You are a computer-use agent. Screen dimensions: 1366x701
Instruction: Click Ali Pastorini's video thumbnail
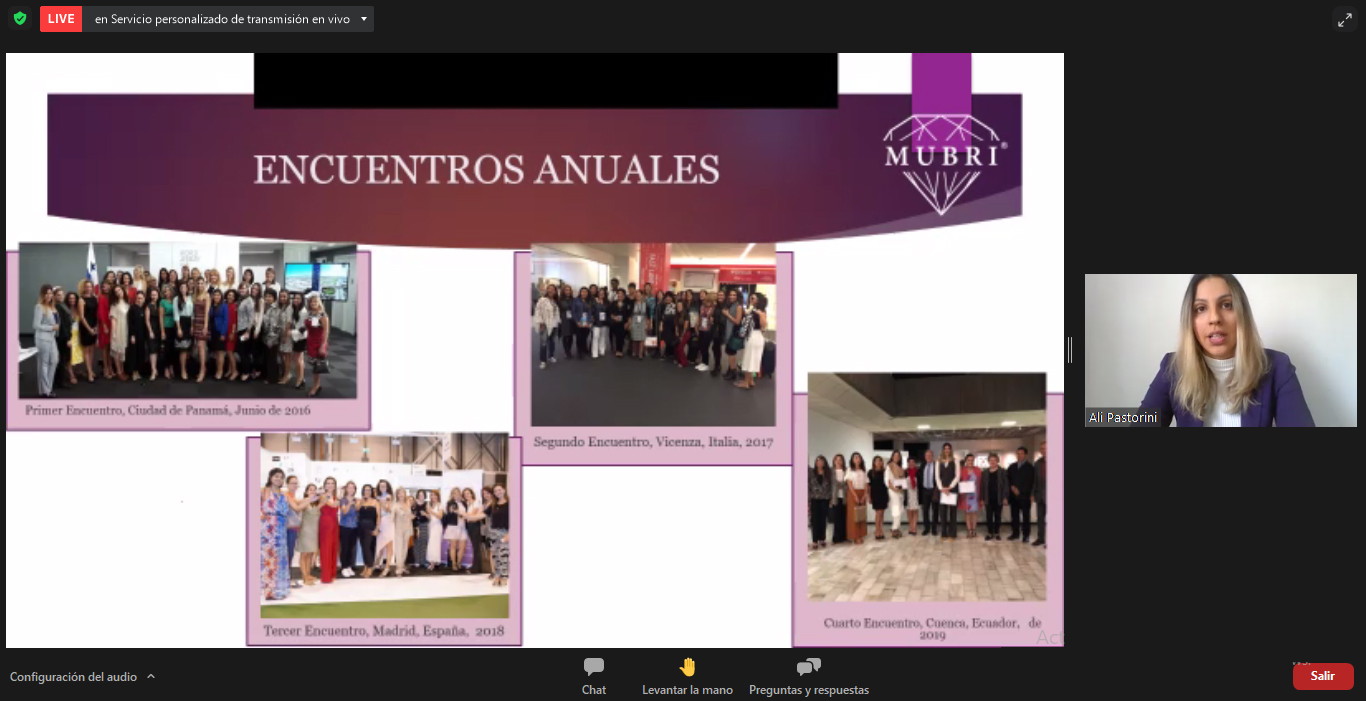(1220, 350)
